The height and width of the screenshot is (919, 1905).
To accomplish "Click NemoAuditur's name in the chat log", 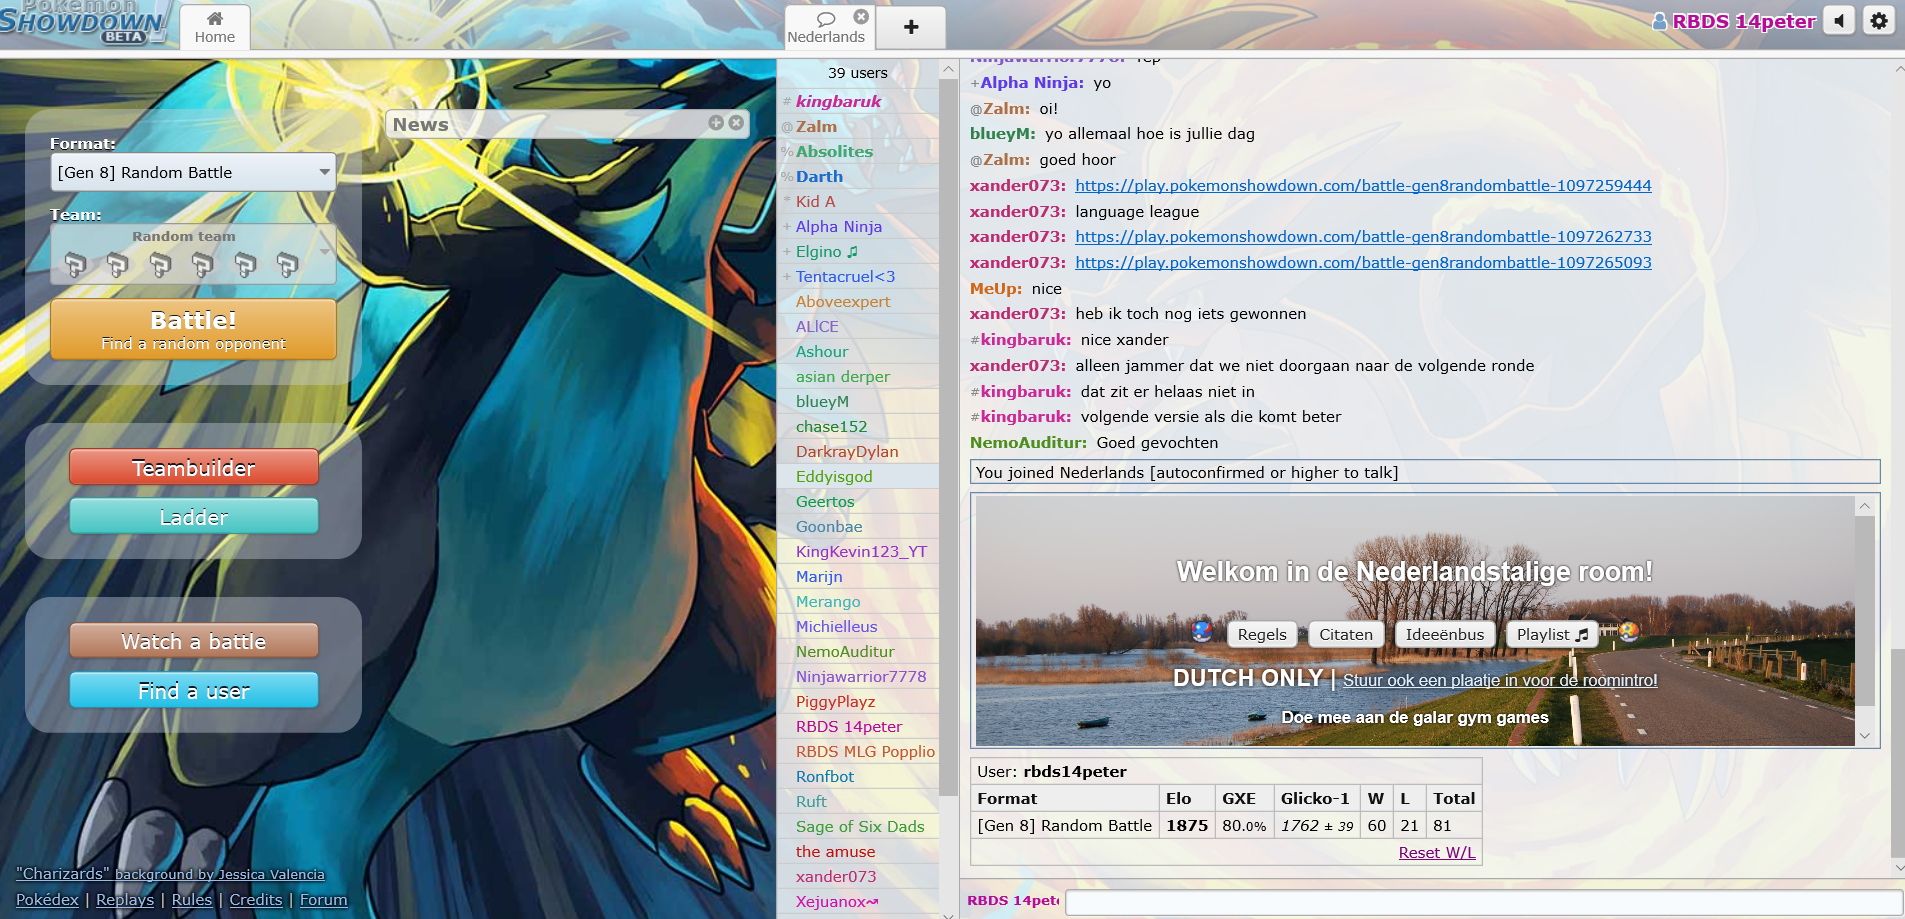I will pyautogui.click(x=1028, y=442).
